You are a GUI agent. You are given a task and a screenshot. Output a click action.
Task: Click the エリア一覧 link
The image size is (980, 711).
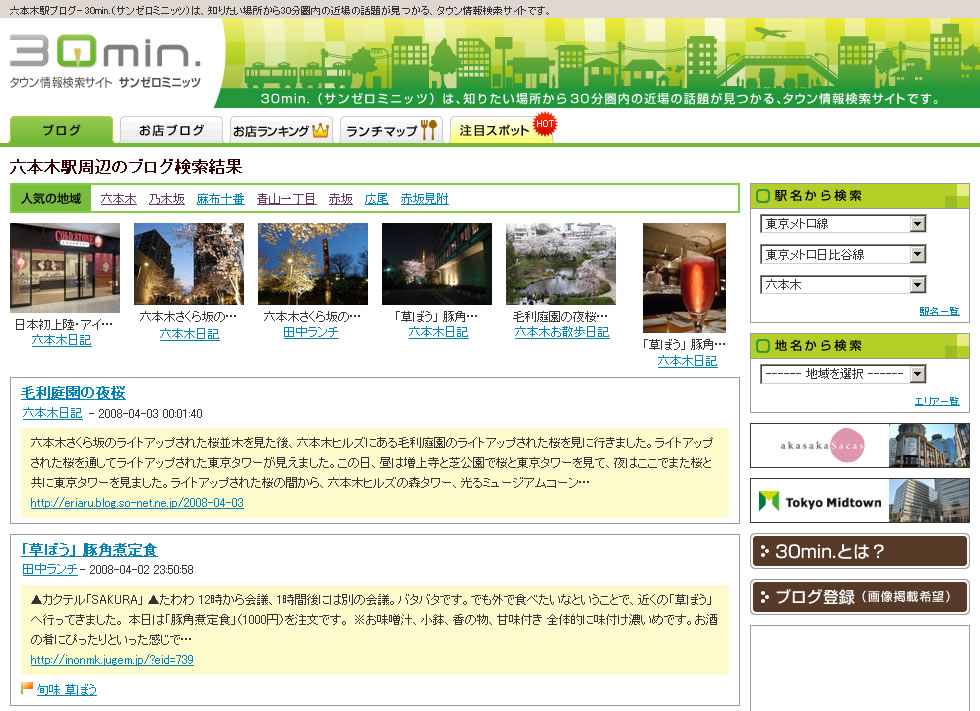(936, 400)
